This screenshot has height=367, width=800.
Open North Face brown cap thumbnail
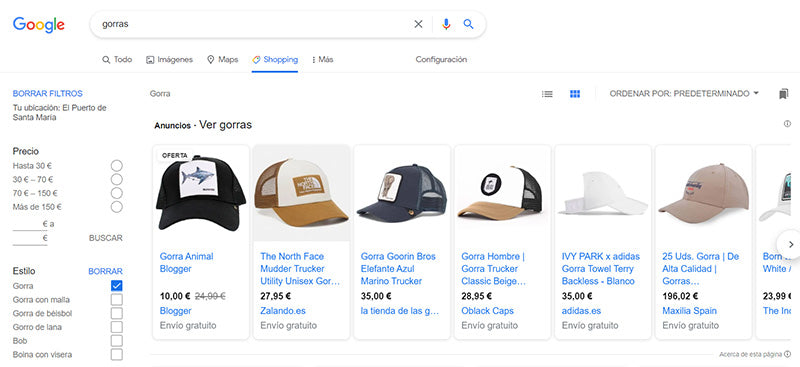click(302, 193)
